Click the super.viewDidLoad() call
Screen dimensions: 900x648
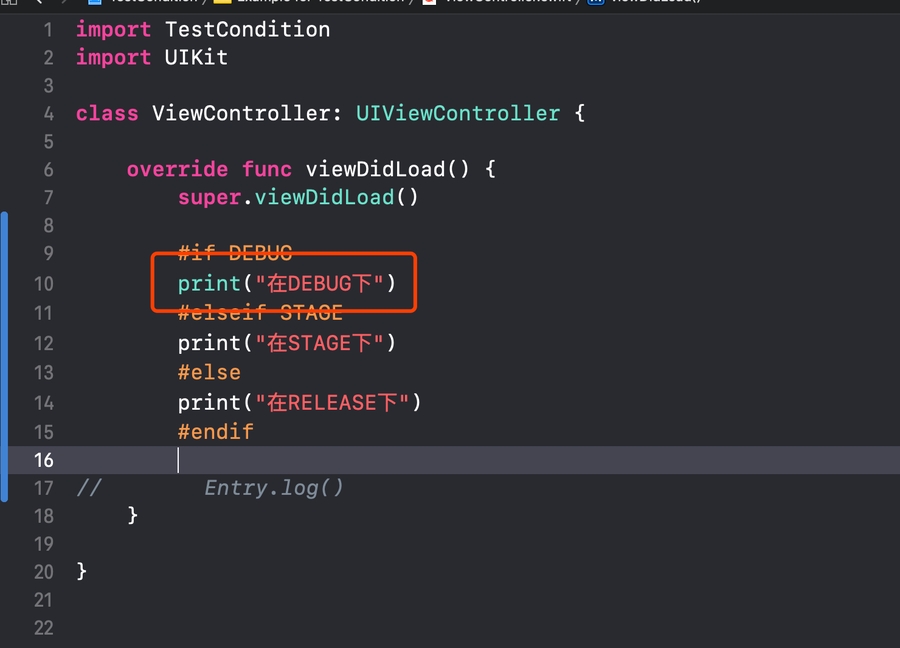tap(298, 198)
